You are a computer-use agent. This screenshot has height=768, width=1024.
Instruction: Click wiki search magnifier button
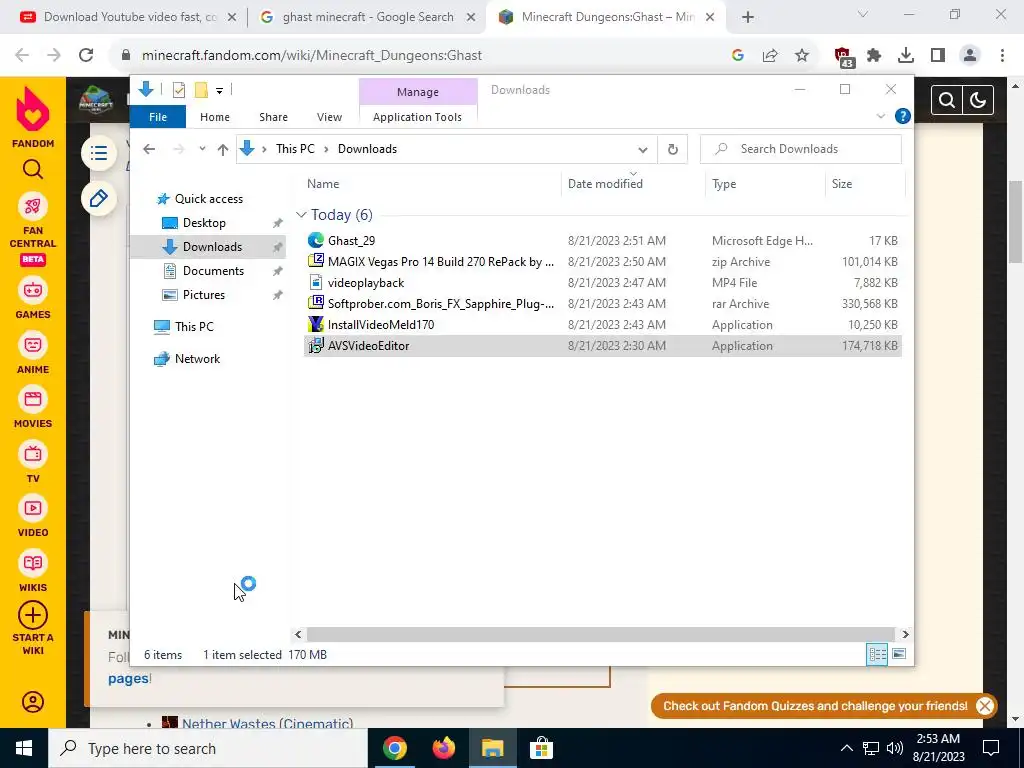(x=947, y=100)
